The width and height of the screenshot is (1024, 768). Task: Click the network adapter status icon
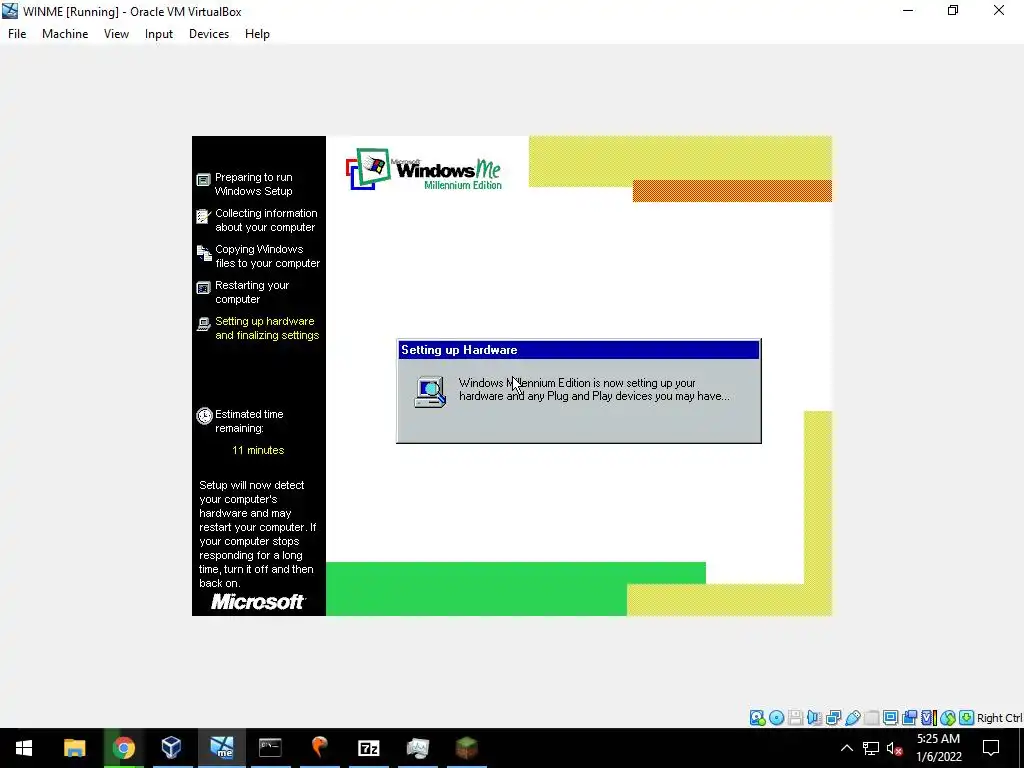click(833, 718)
